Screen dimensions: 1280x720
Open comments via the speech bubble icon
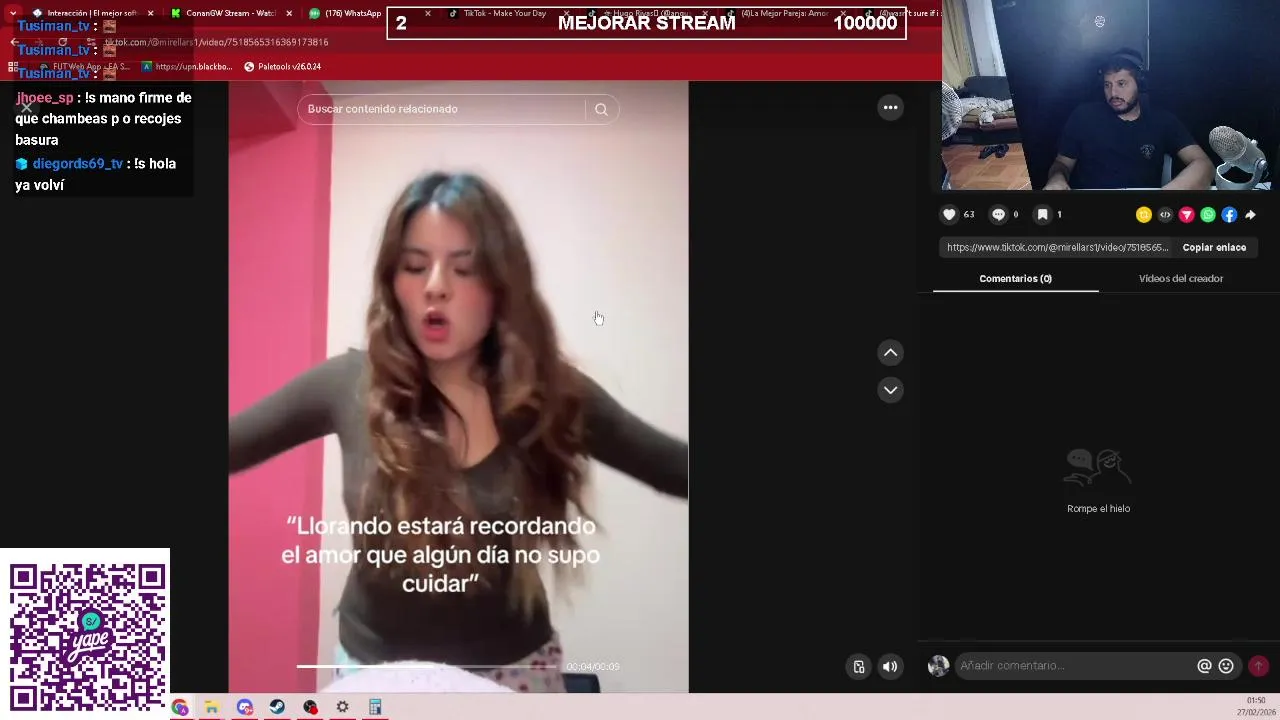click(998, 214)
